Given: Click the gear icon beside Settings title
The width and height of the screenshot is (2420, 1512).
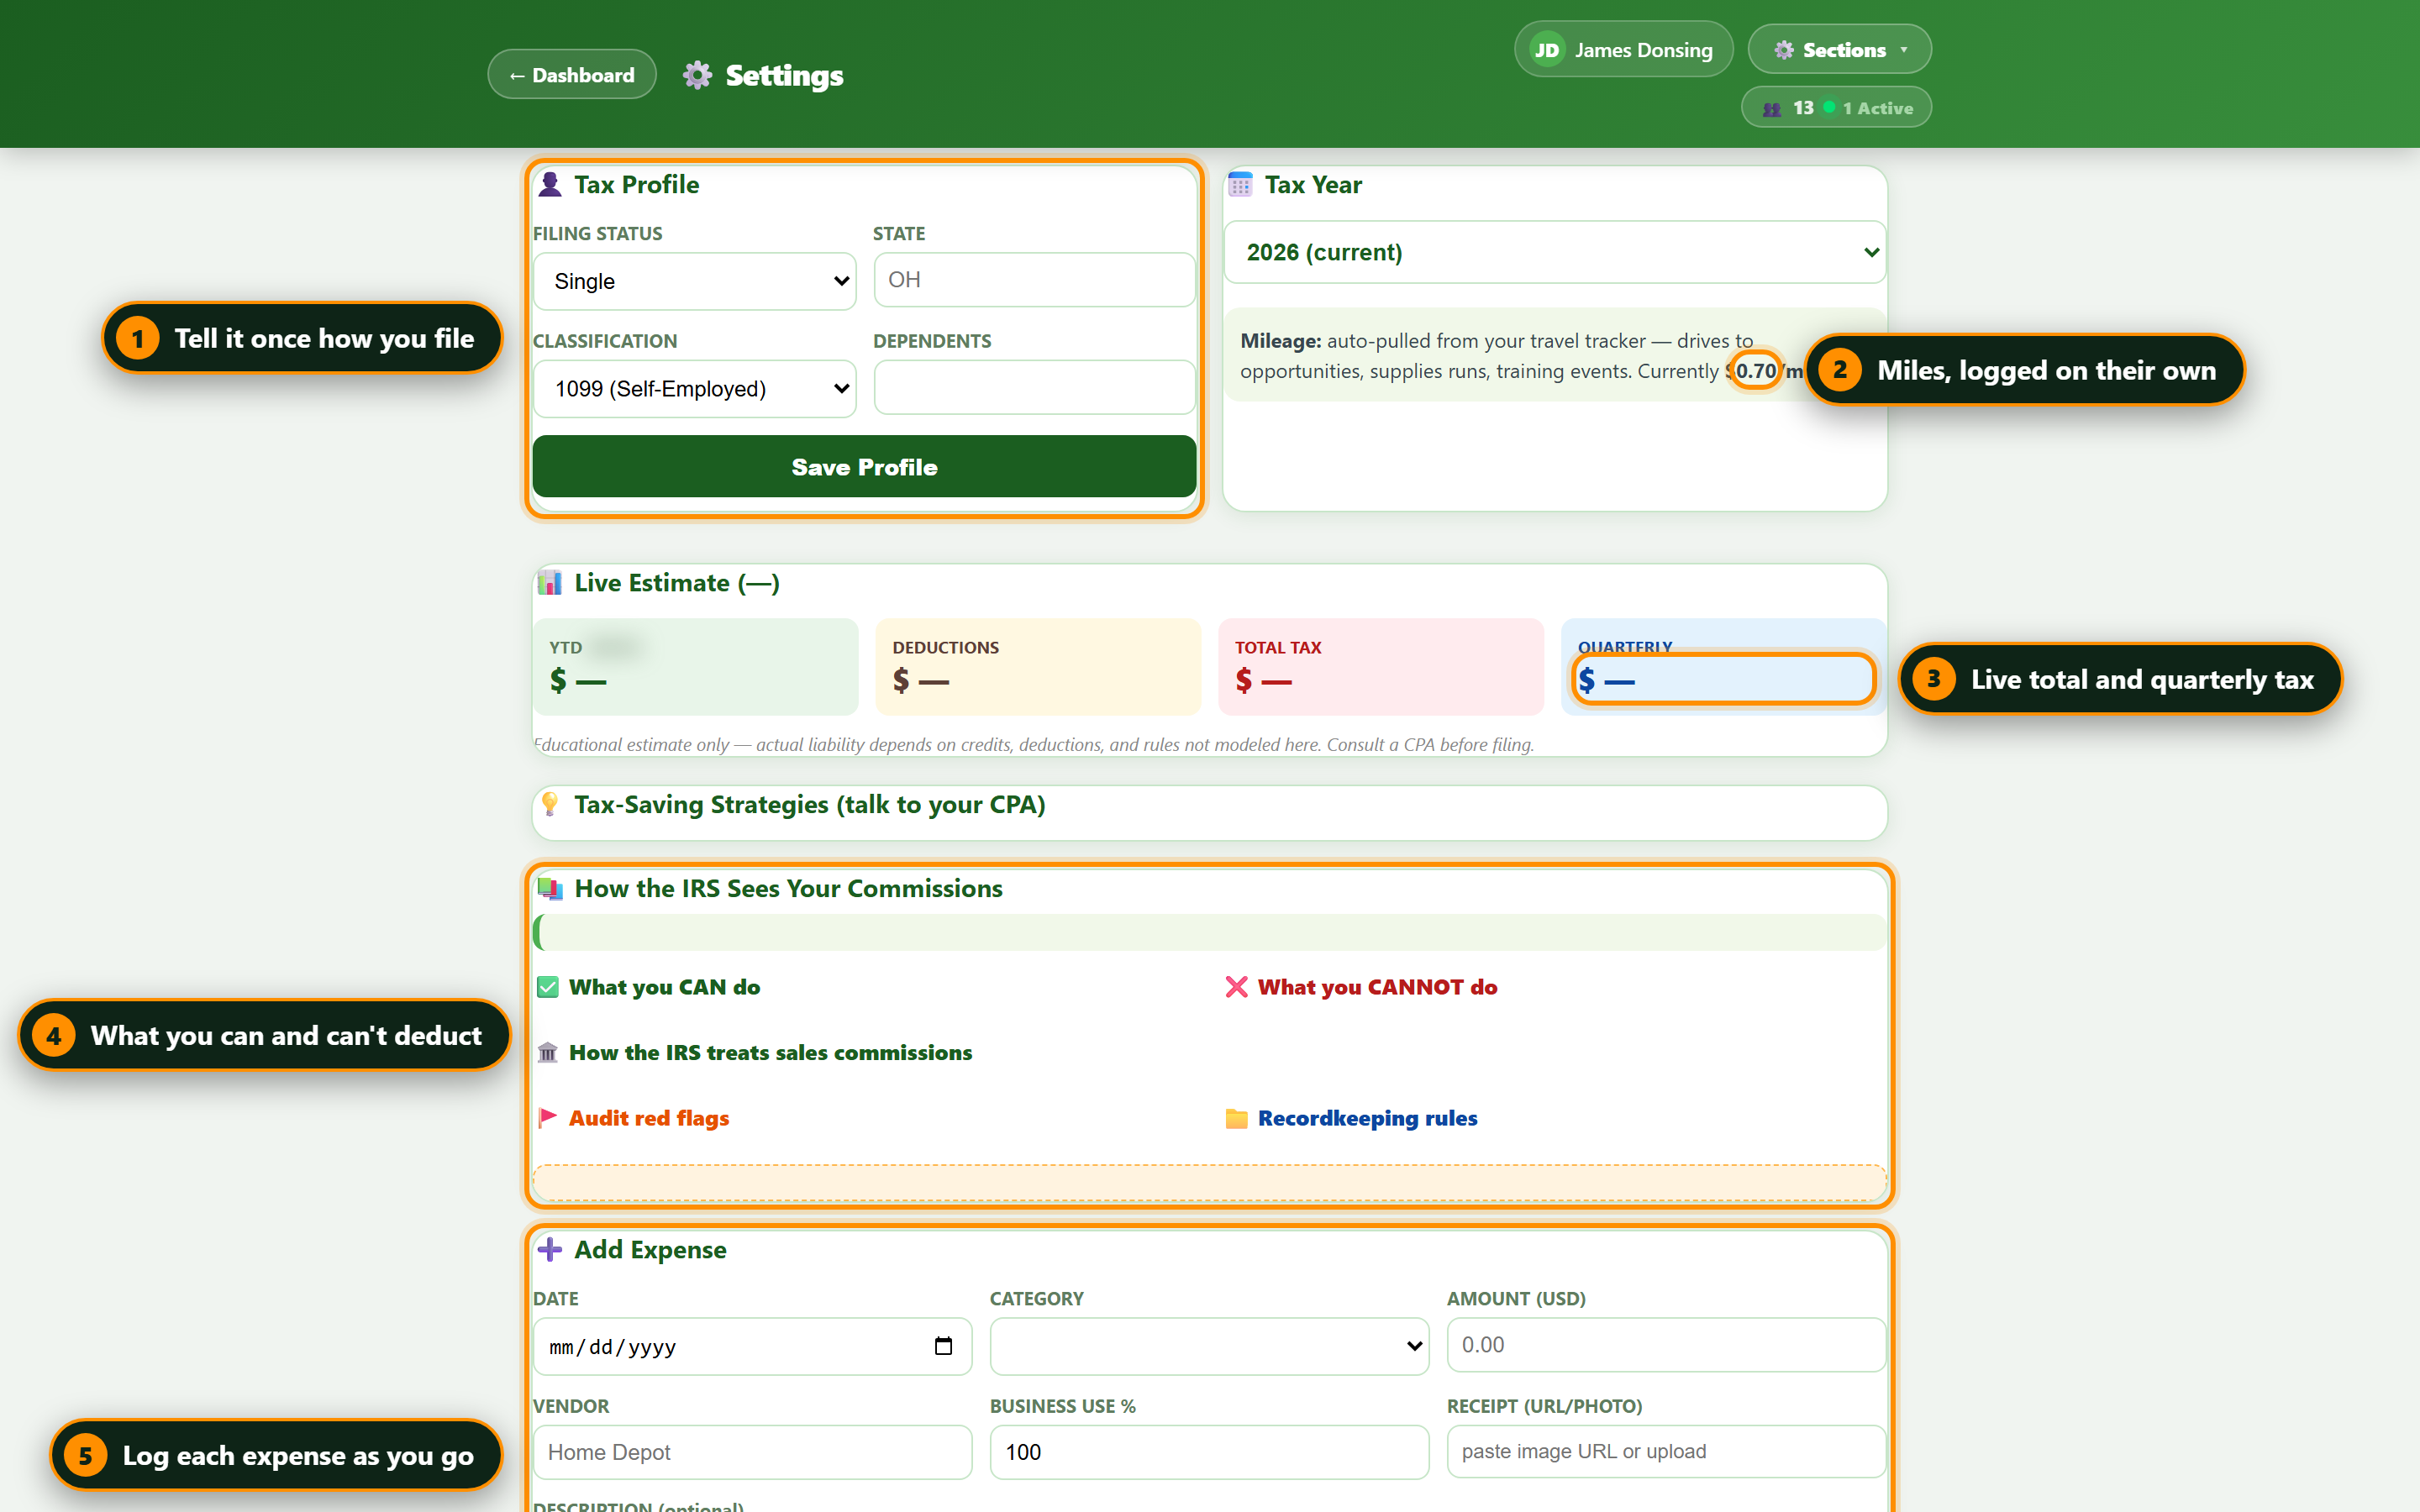Looking at the screenshot, I should [x=697, y=75].
